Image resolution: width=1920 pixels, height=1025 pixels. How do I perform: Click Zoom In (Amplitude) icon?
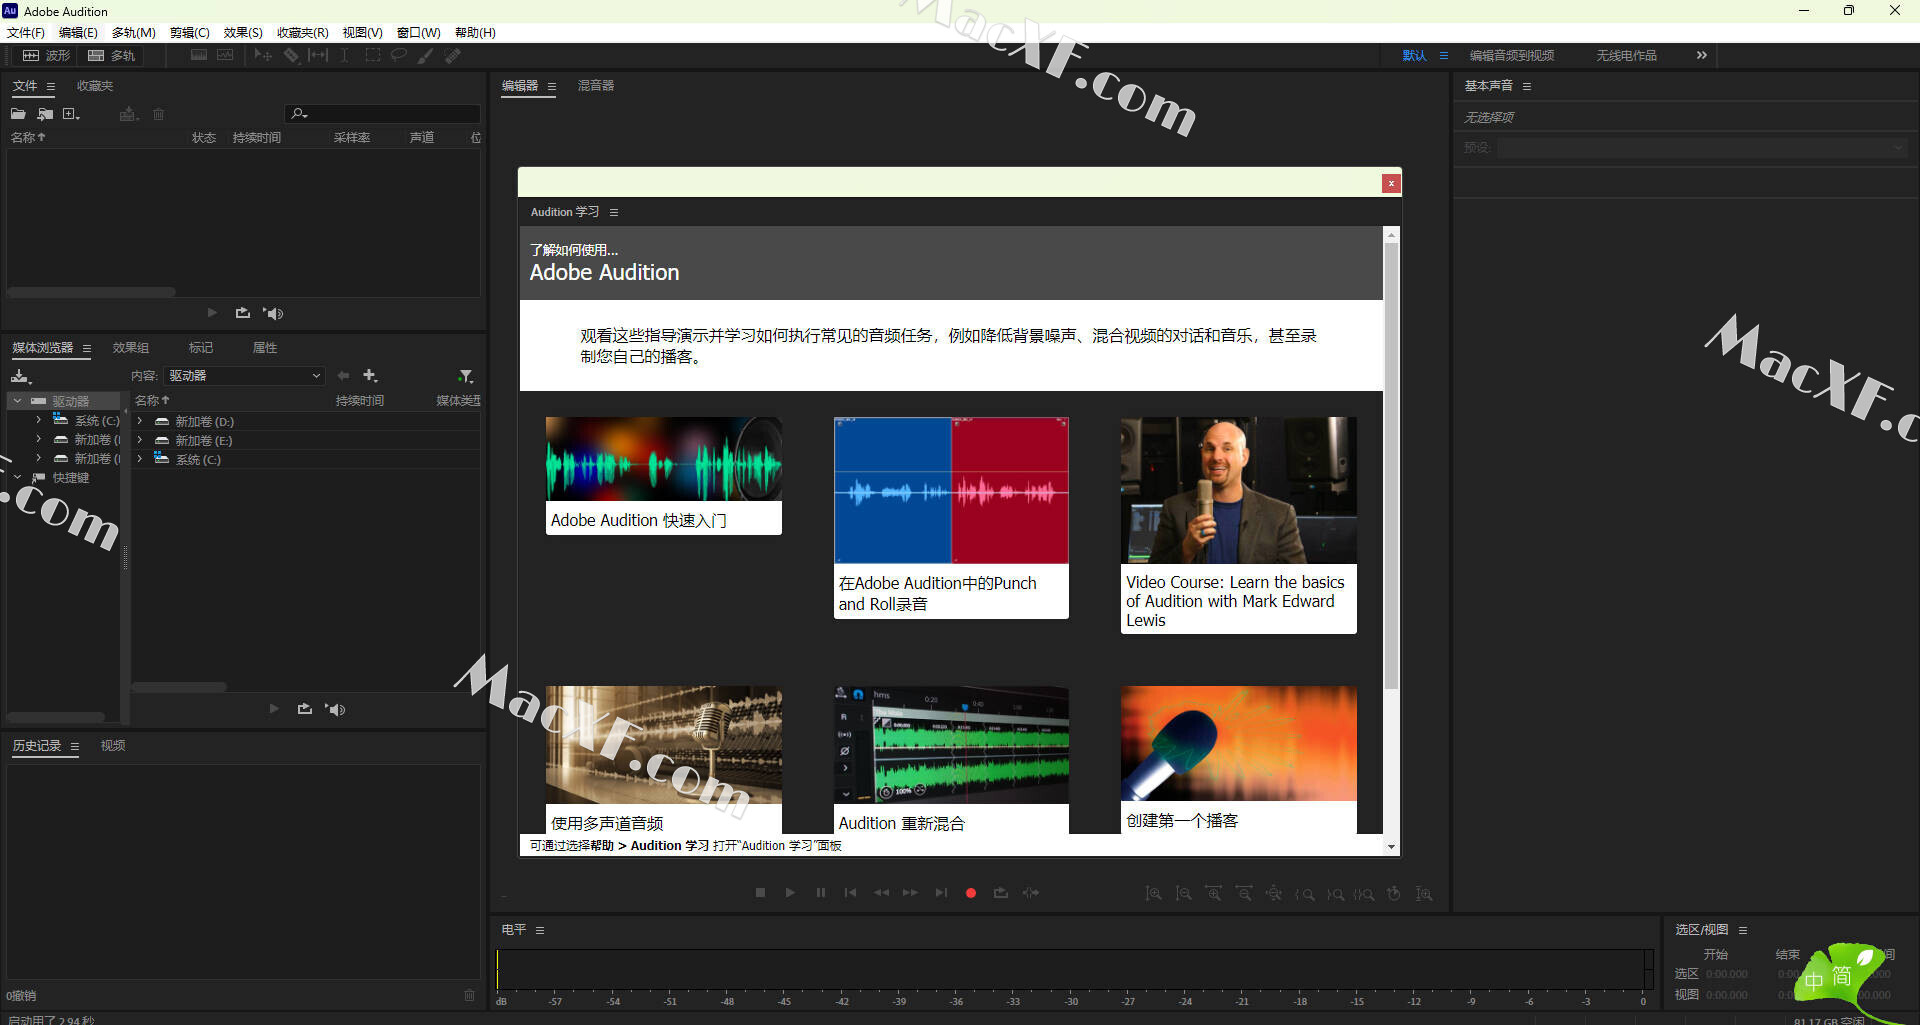tap(1154, 893)
